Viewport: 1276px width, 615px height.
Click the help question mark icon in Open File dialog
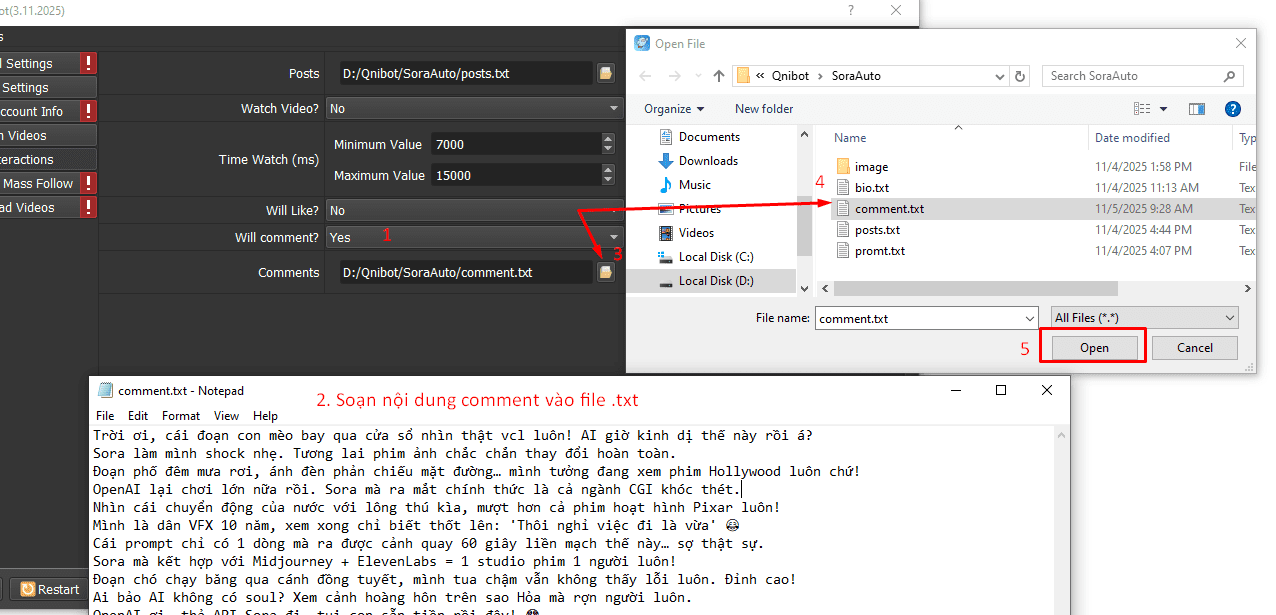(1233, 108)
